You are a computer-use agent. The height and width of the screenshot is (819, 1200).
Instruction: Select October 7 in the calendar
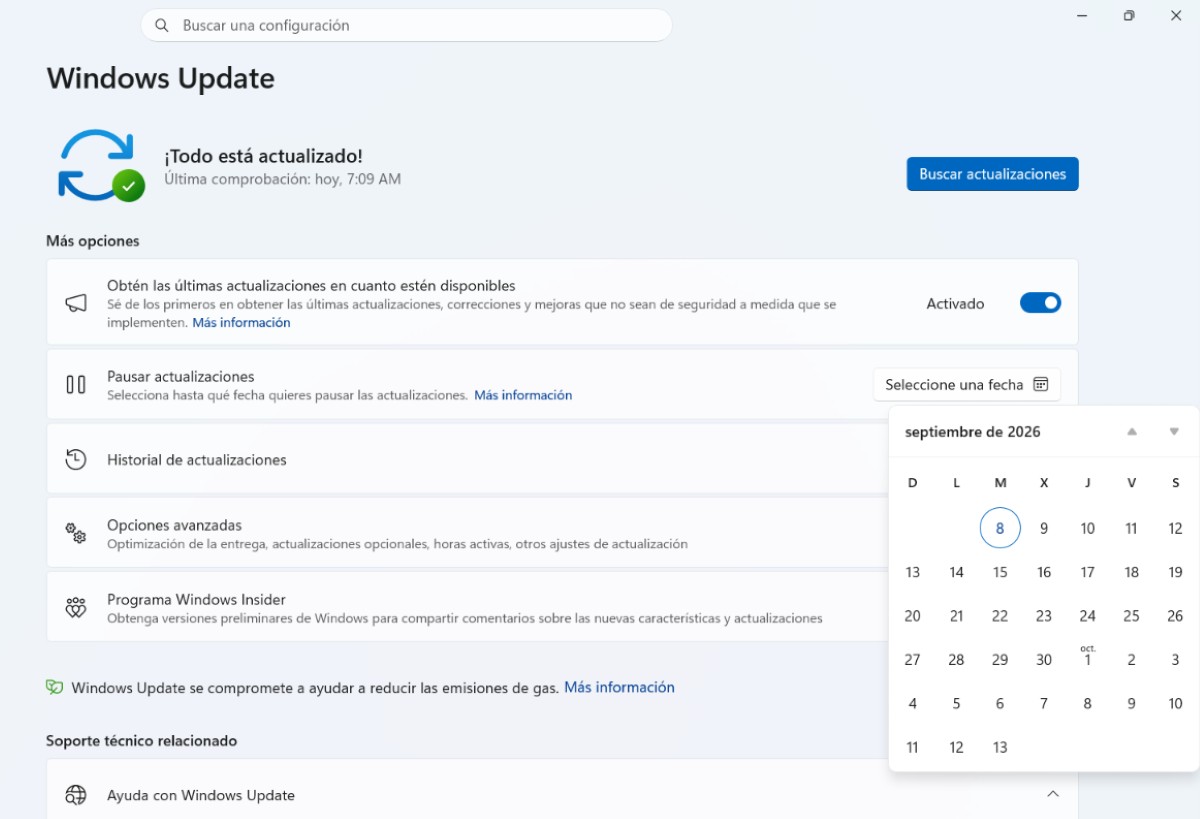pos(1044,703)
